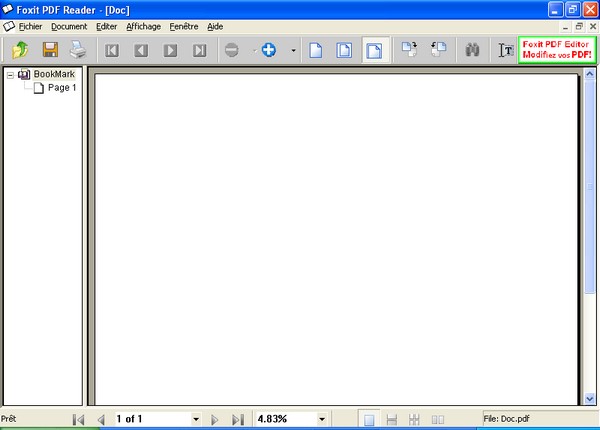
Task: Select fit page view icon
Action: [344, 50]
